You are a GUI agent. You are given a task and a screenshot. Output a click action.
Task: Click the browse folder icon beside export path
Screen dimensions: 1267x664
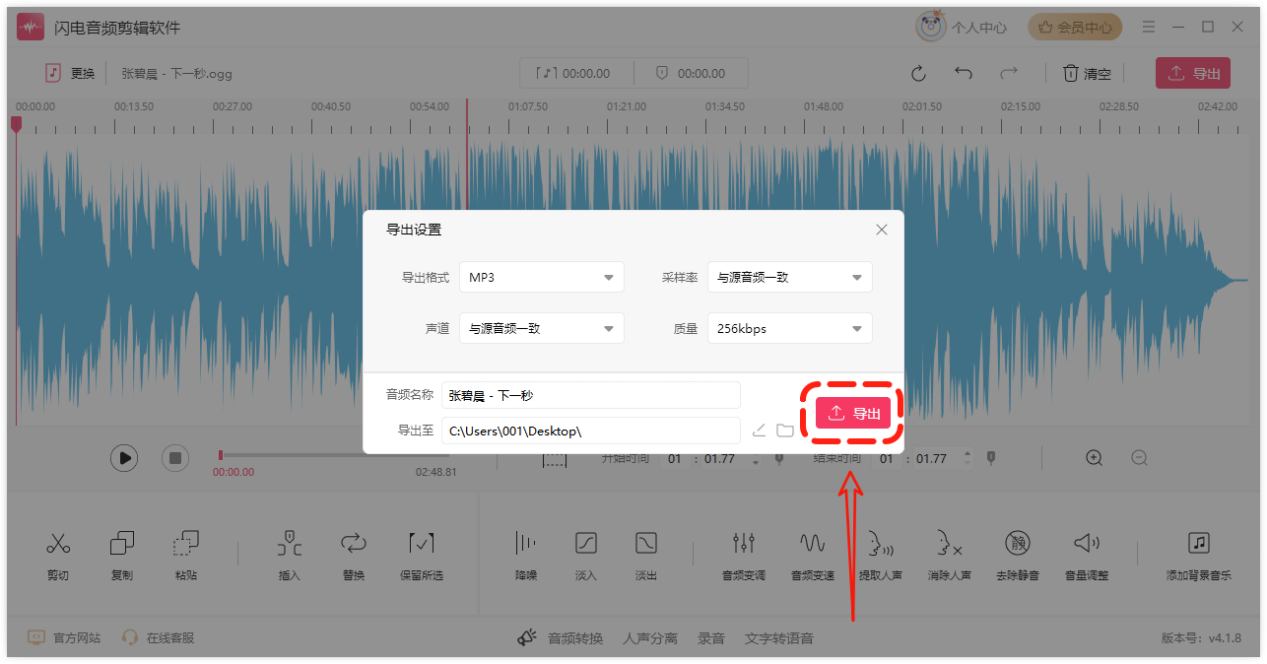click(785, 430)
